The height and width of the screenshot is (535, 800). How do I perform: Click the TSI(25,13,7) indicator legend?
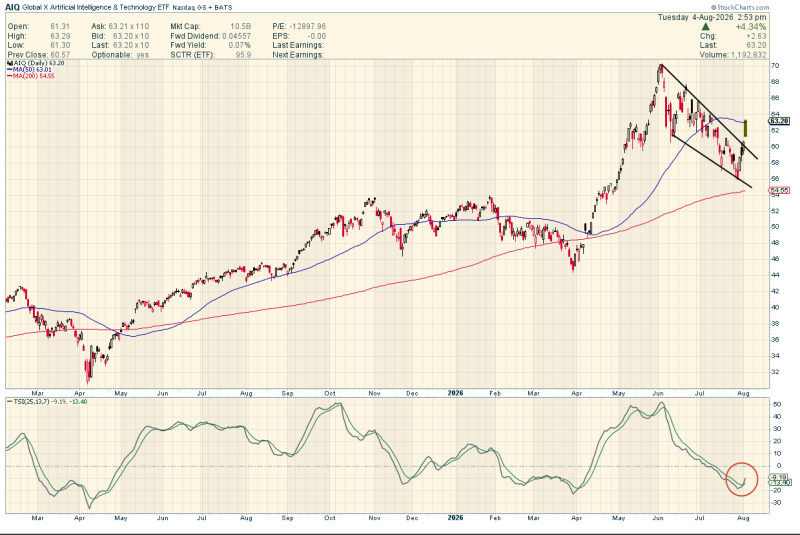[47, 402]
